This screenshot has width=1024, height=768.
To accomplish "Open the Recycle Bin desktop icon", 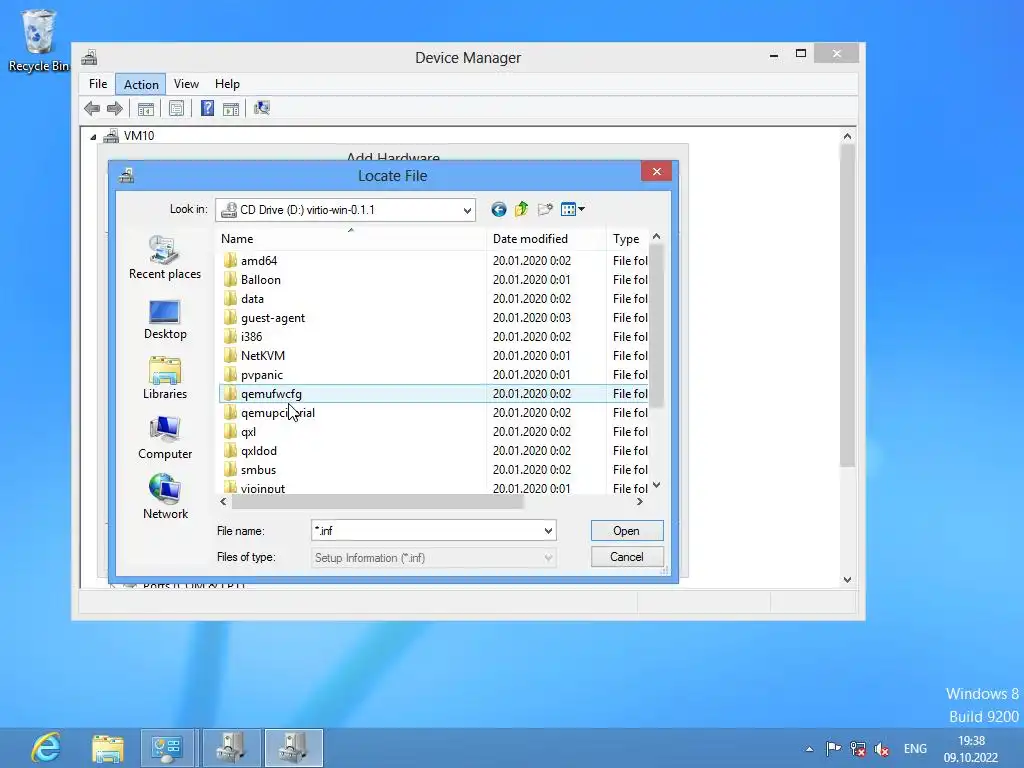I will pos(39,40).
